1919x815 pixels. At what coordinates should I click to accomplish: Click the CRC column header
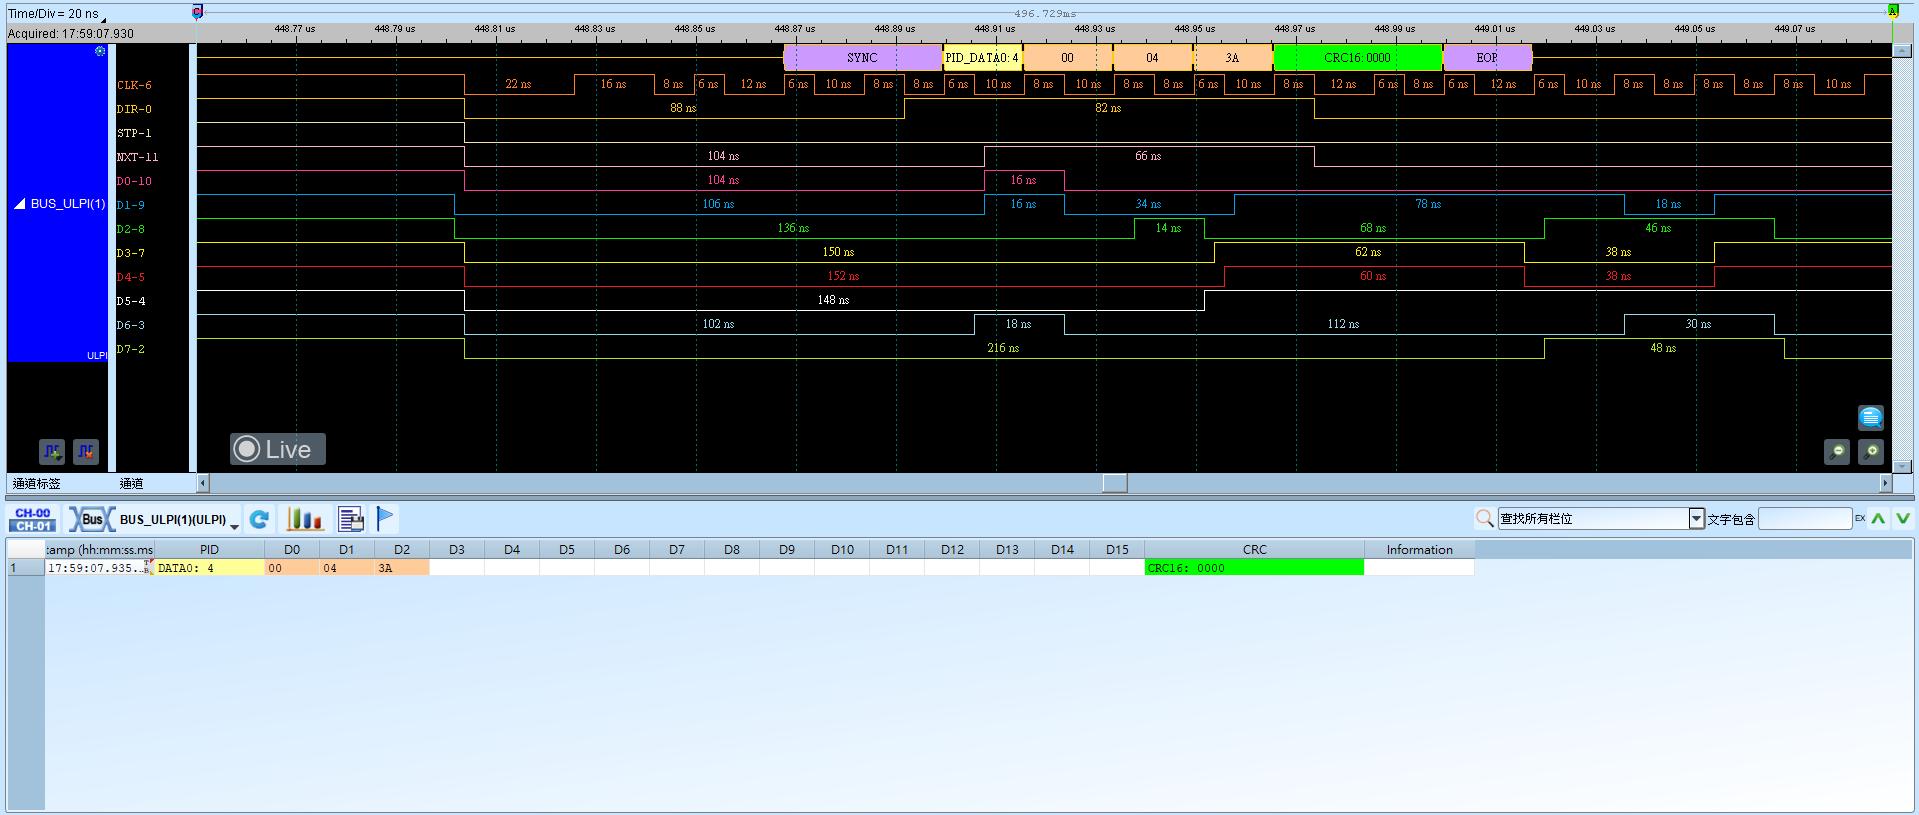(1254, 550)
